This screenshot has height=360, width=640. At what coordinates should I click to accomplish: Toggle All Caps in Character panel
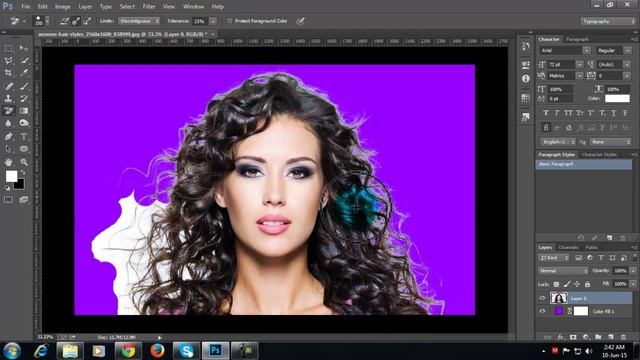(x=568, y=113)
